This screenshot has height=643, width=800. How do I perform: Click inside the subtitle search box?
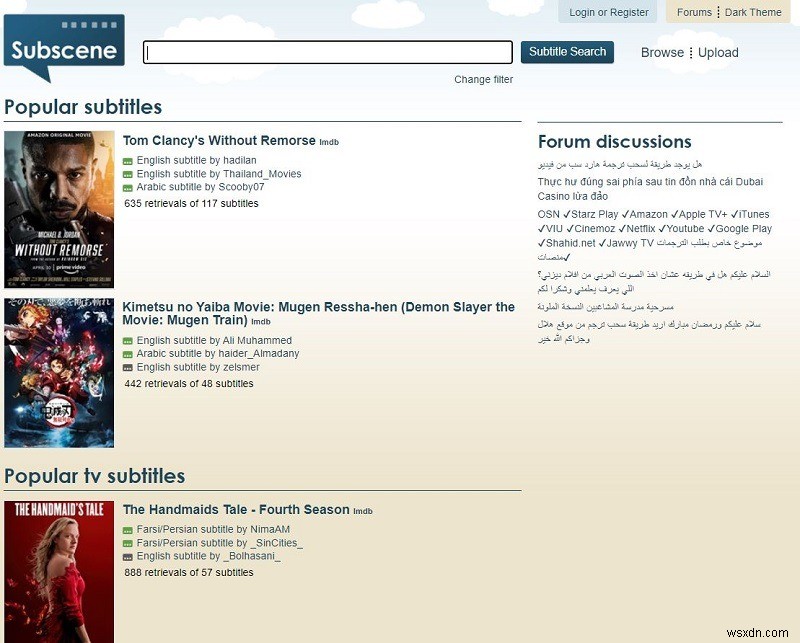[325, 51]
